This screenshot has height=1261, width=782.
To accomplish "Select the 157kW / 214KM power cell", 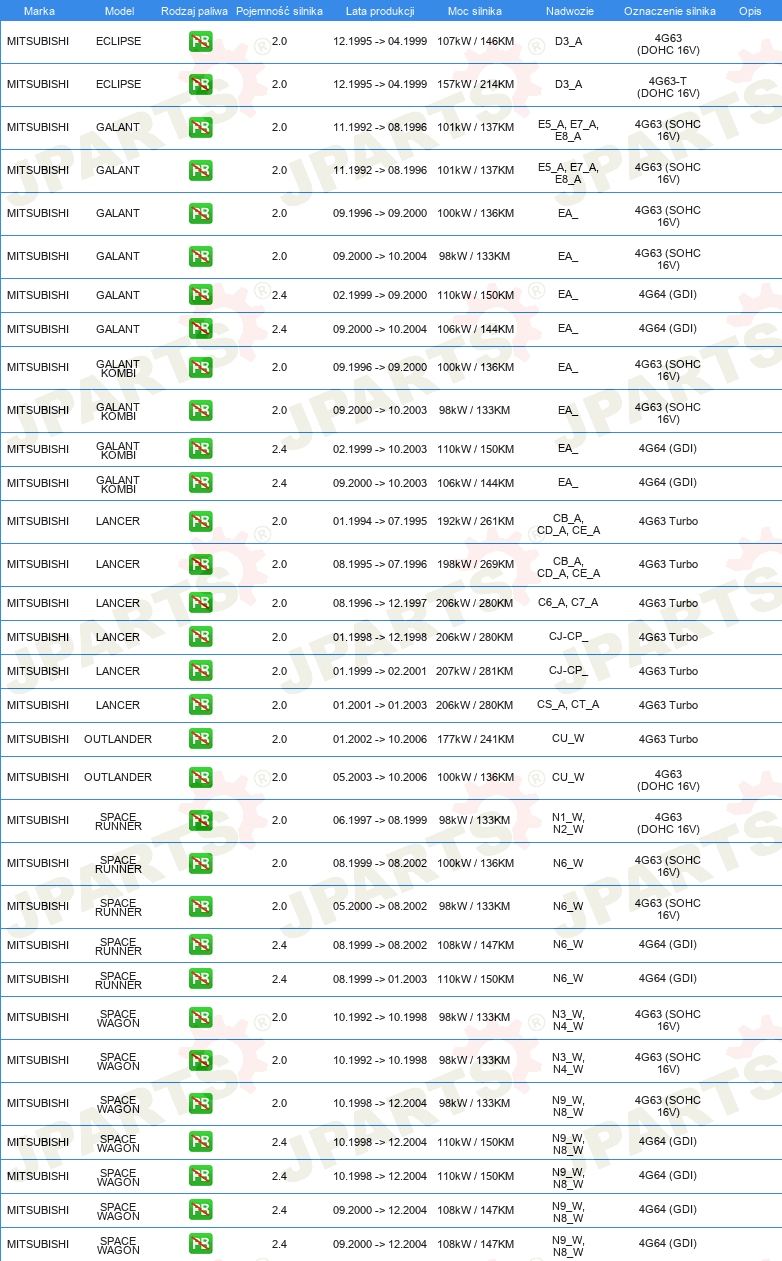I will click(x=476, y=85).
